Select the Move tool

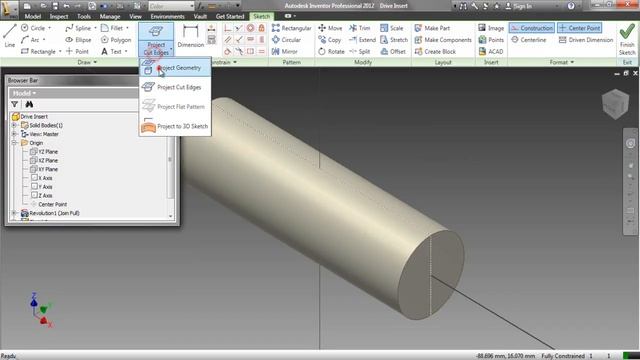[x=330, y=28]
